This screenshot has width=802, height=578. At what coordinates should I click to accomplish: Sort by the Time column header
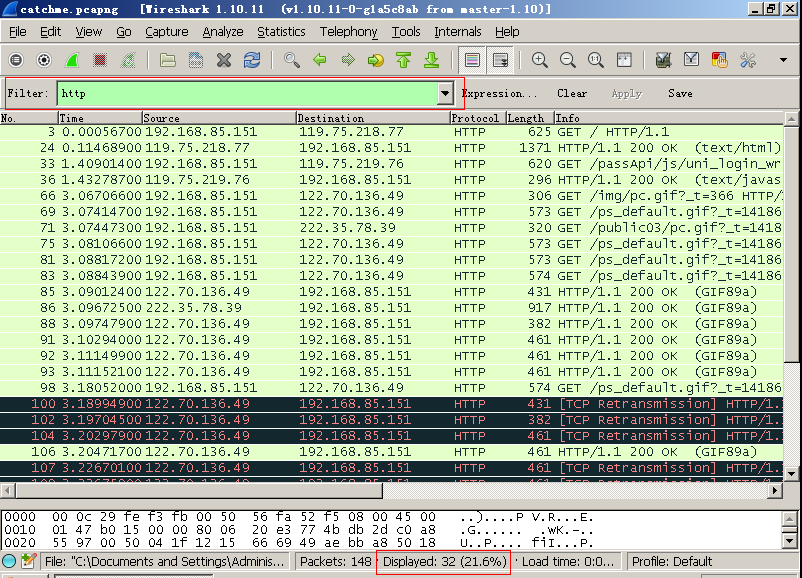100,118
